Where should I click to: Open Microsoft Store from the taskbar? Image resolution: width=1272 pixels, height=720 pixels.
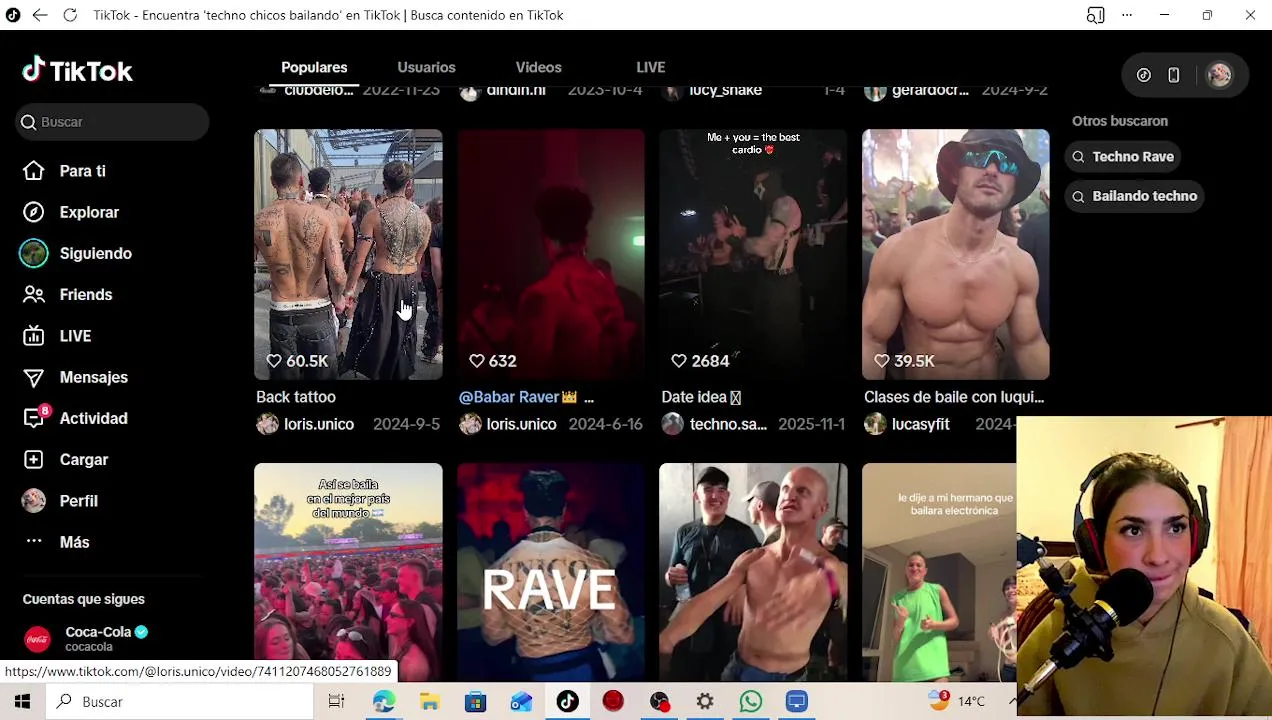tap(475, 702)
